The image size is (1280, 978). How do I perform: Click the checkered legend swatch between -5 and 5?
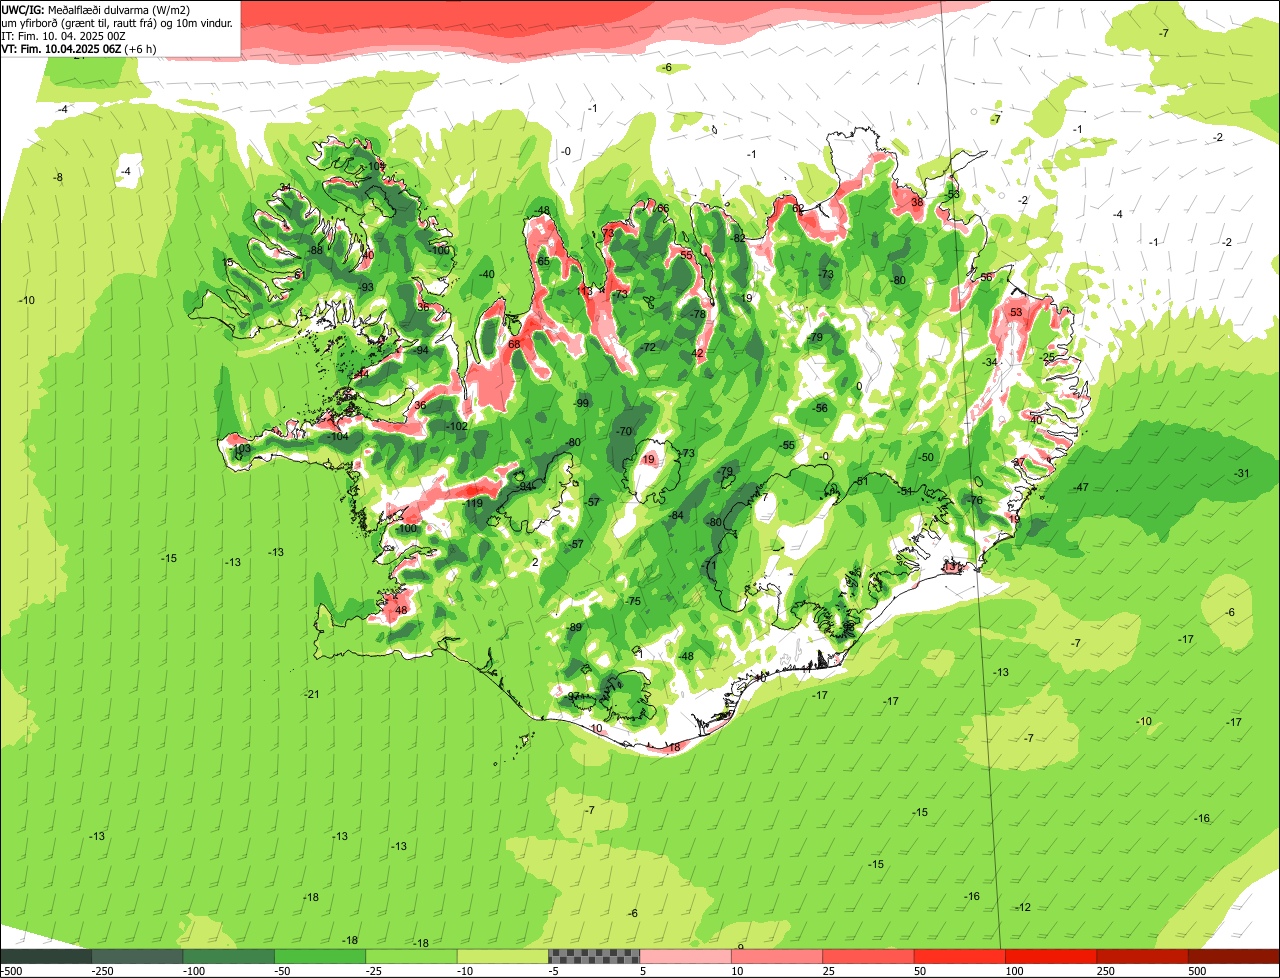(595, 957)
